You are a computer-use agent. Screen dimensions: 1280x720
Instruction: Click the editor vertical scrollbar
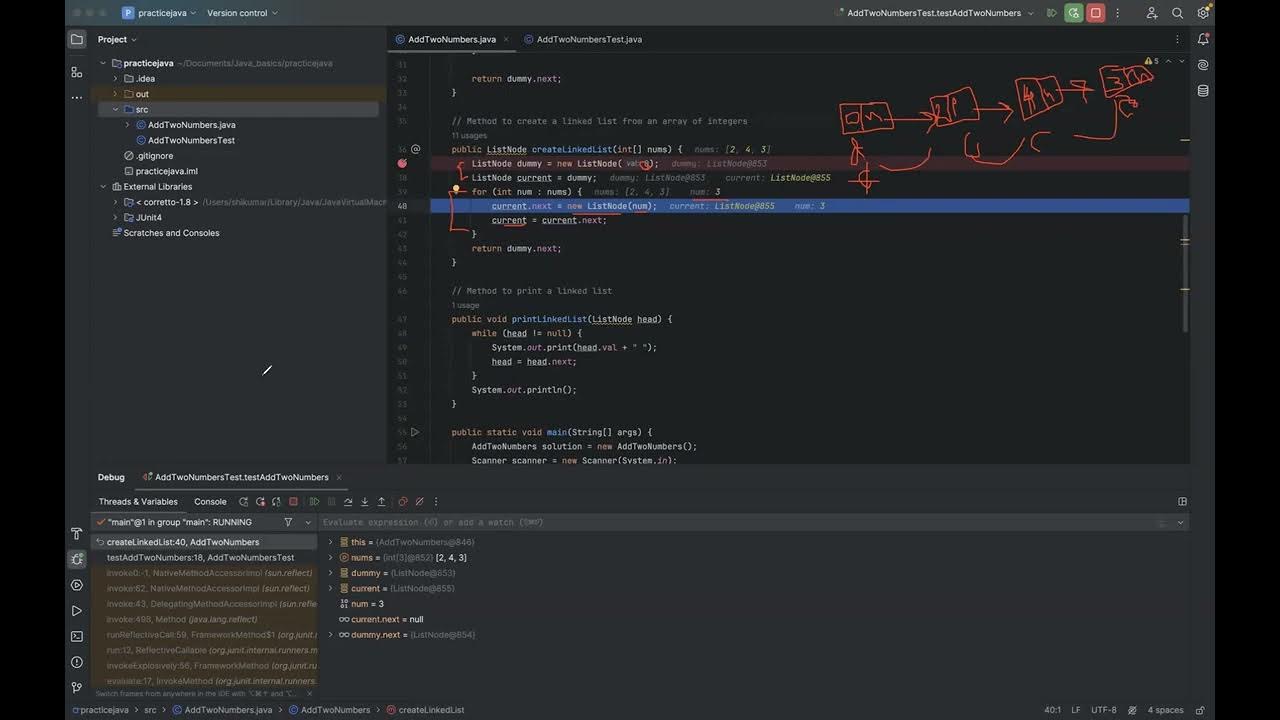tap(1186, 271)
